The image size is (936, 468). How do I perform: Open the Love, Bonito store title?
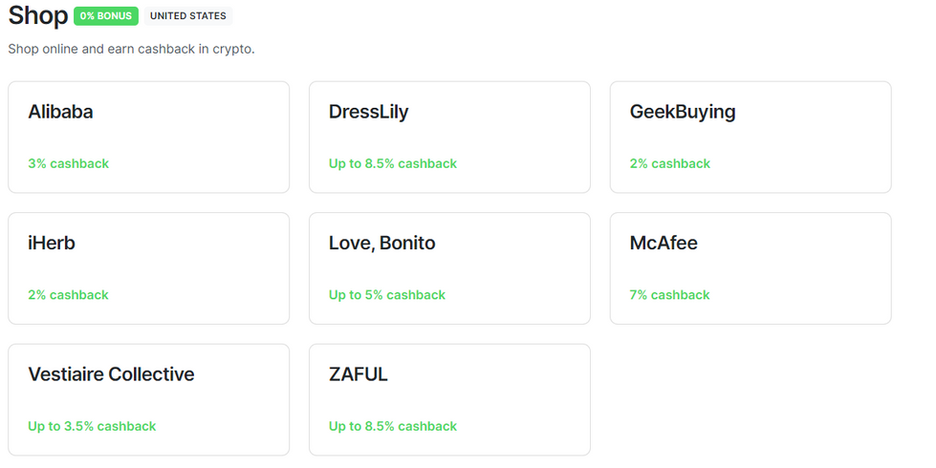[382, 243]
